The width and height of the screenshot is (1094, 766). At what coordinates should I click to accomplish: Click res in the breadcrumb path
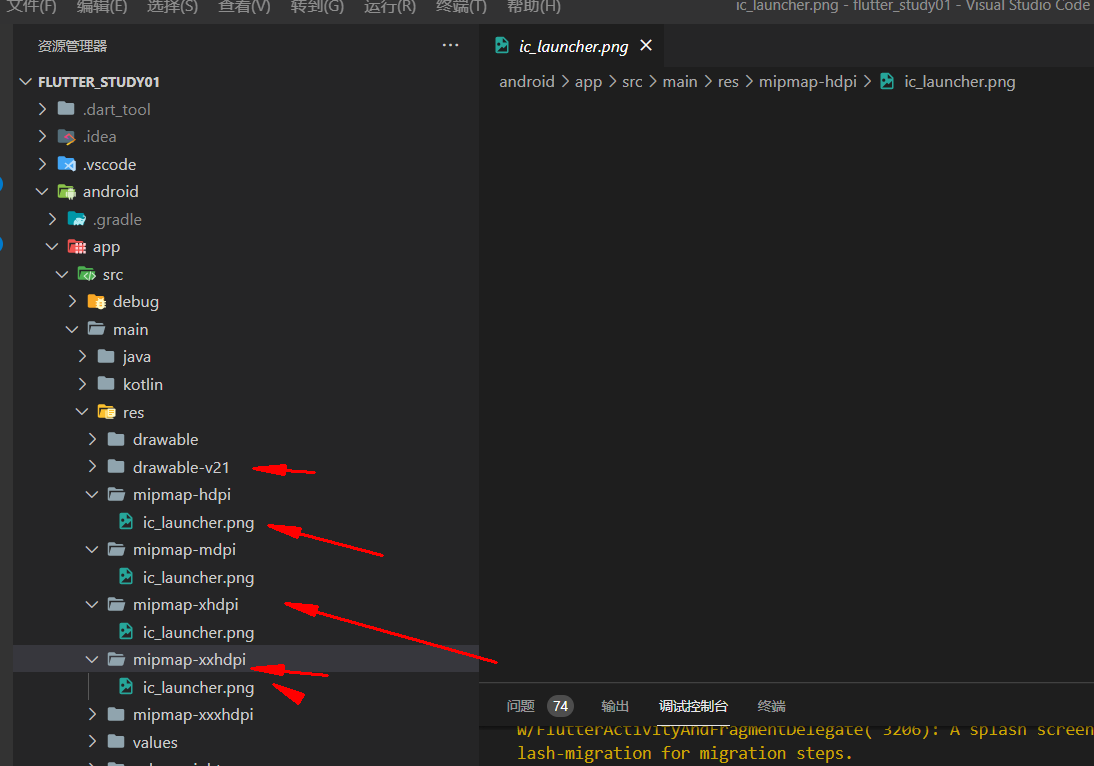728,82
